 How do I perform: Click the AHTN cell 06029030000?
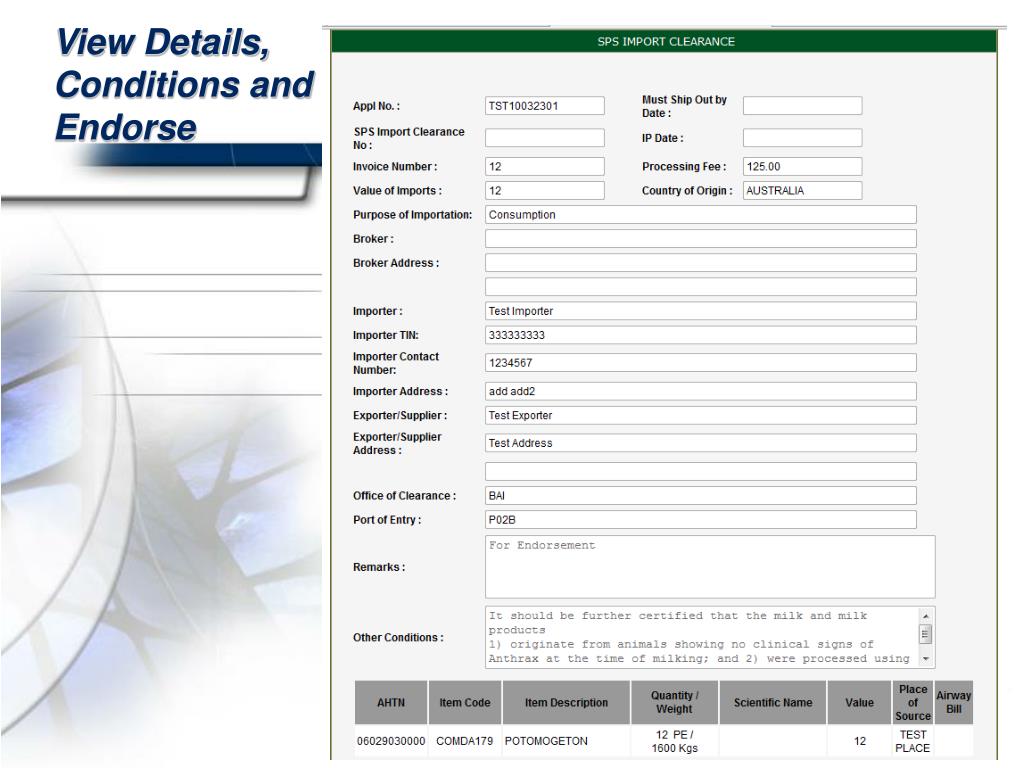(x=391, y=741)
